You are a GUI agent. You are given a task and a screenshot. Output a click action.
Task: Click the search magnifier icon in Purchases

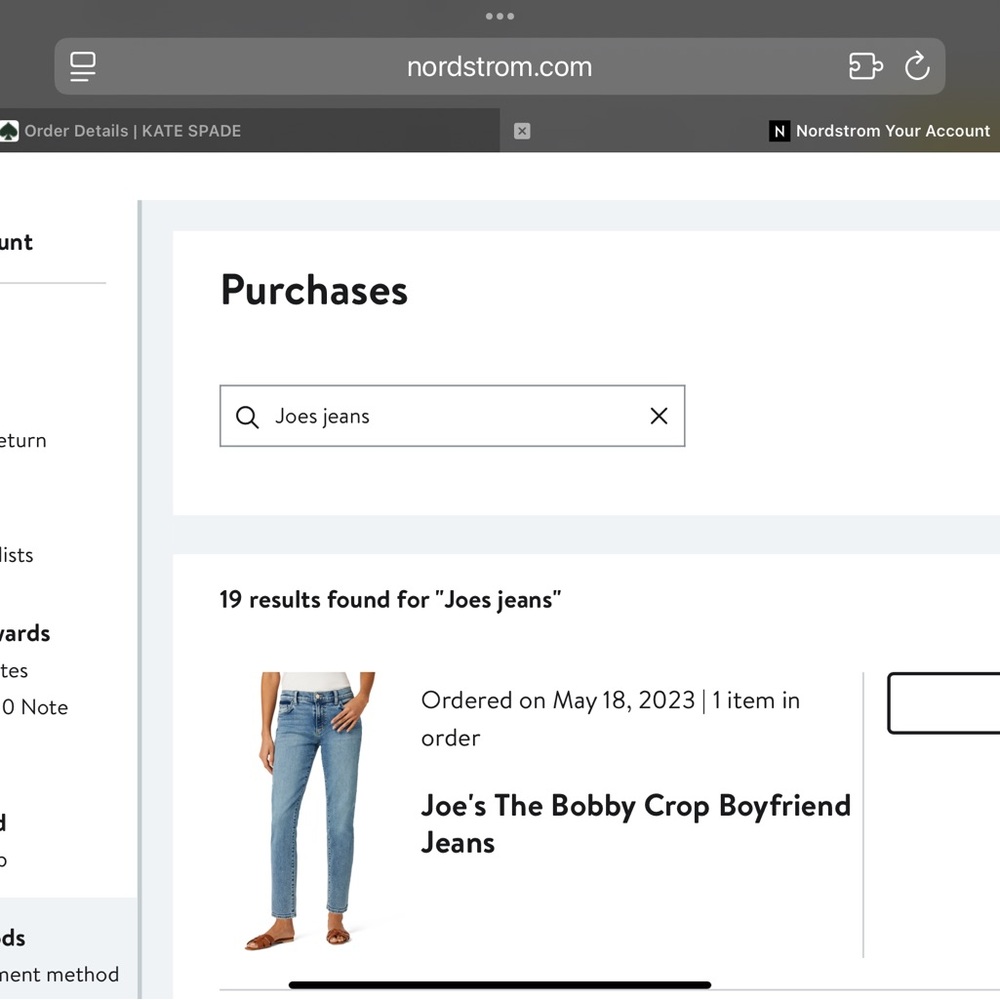[x=247, y=416]
